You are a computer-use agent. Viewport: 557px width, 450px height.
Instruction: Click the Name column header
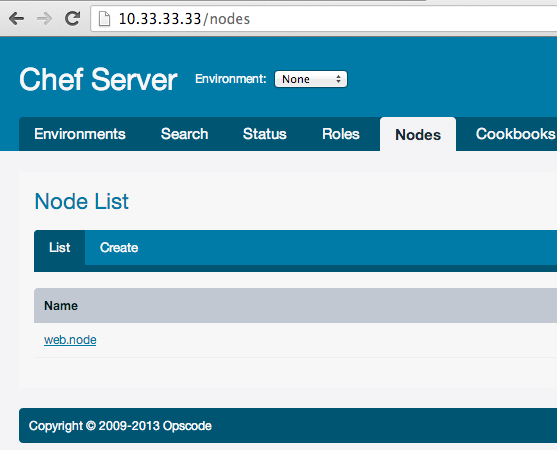61,305
